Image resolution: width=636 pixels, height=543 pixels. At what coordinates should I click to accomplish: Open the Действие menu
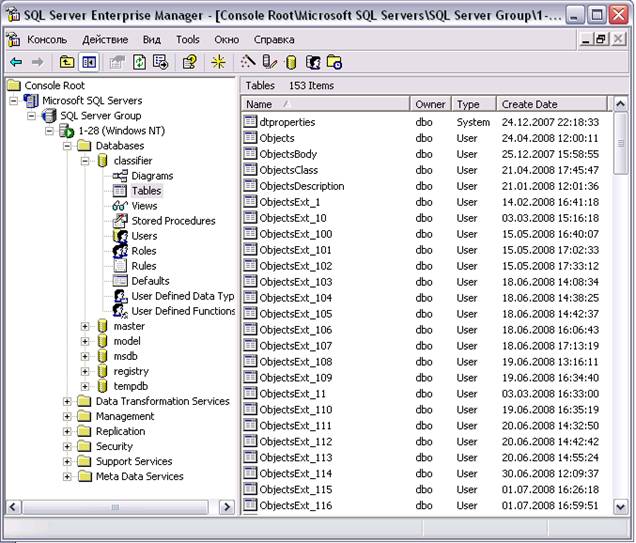(x=105, y=40)
